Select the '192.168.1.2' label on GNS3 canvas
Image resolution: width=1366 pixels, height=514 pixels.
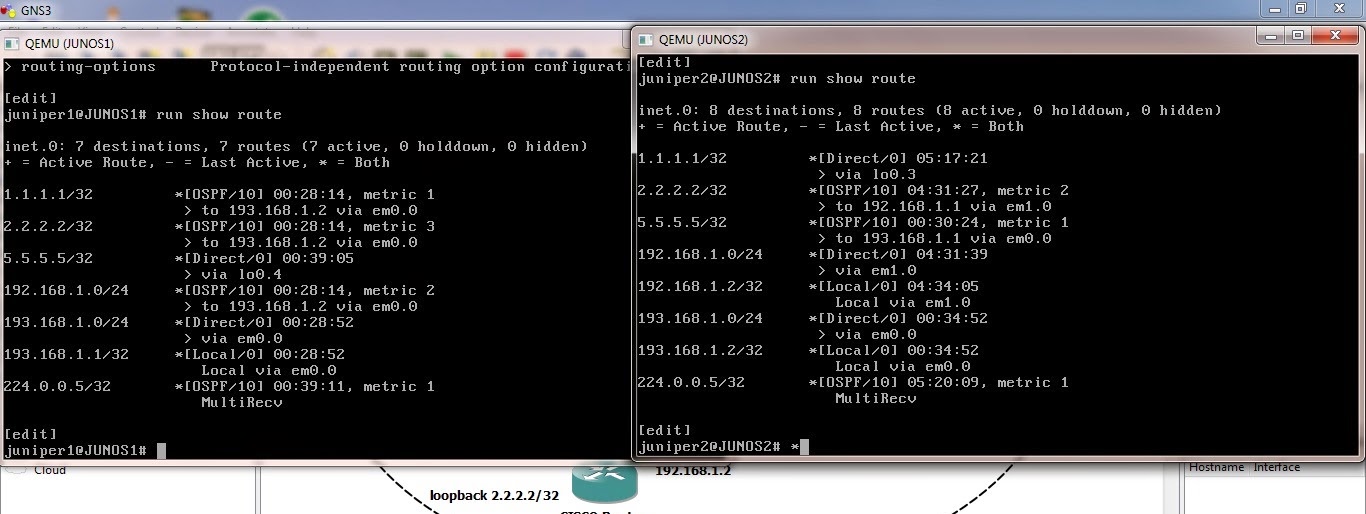coord(693,470)
